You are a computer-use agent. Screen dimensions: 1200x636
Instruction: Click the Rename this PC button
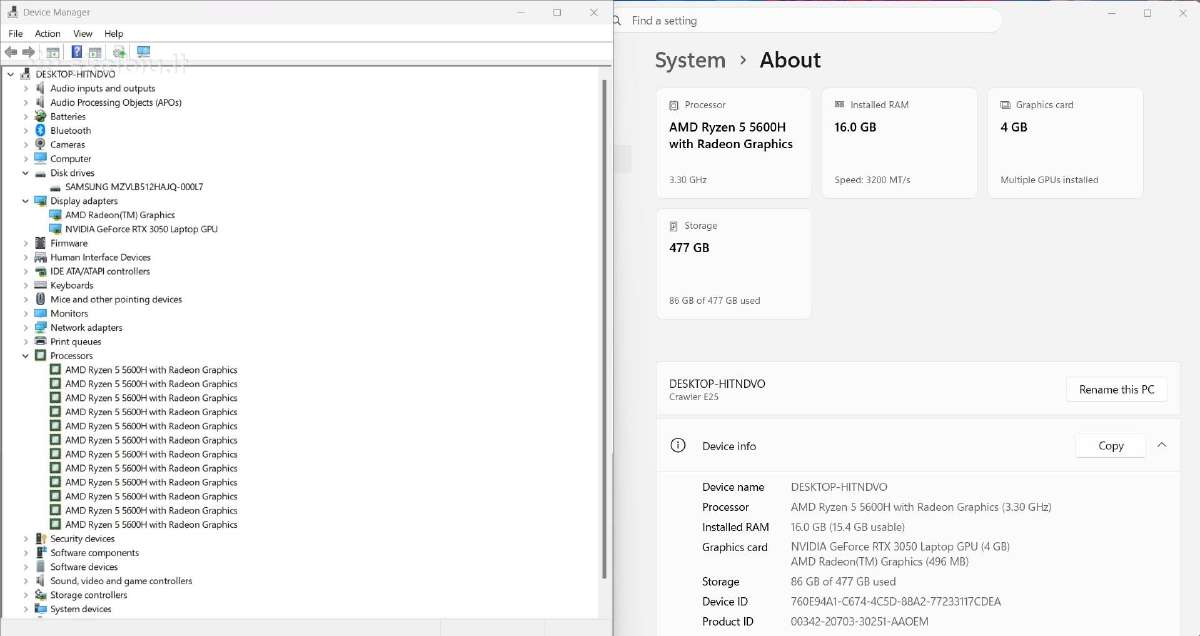coord(1117,390)
